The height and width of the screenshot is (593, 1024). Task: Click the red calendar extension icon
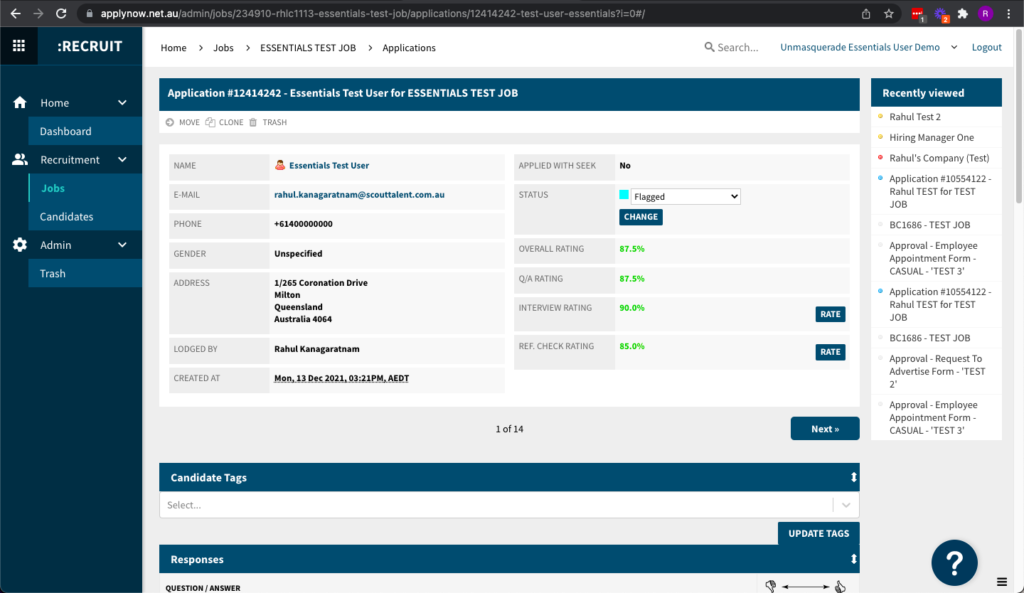point(917,14)
